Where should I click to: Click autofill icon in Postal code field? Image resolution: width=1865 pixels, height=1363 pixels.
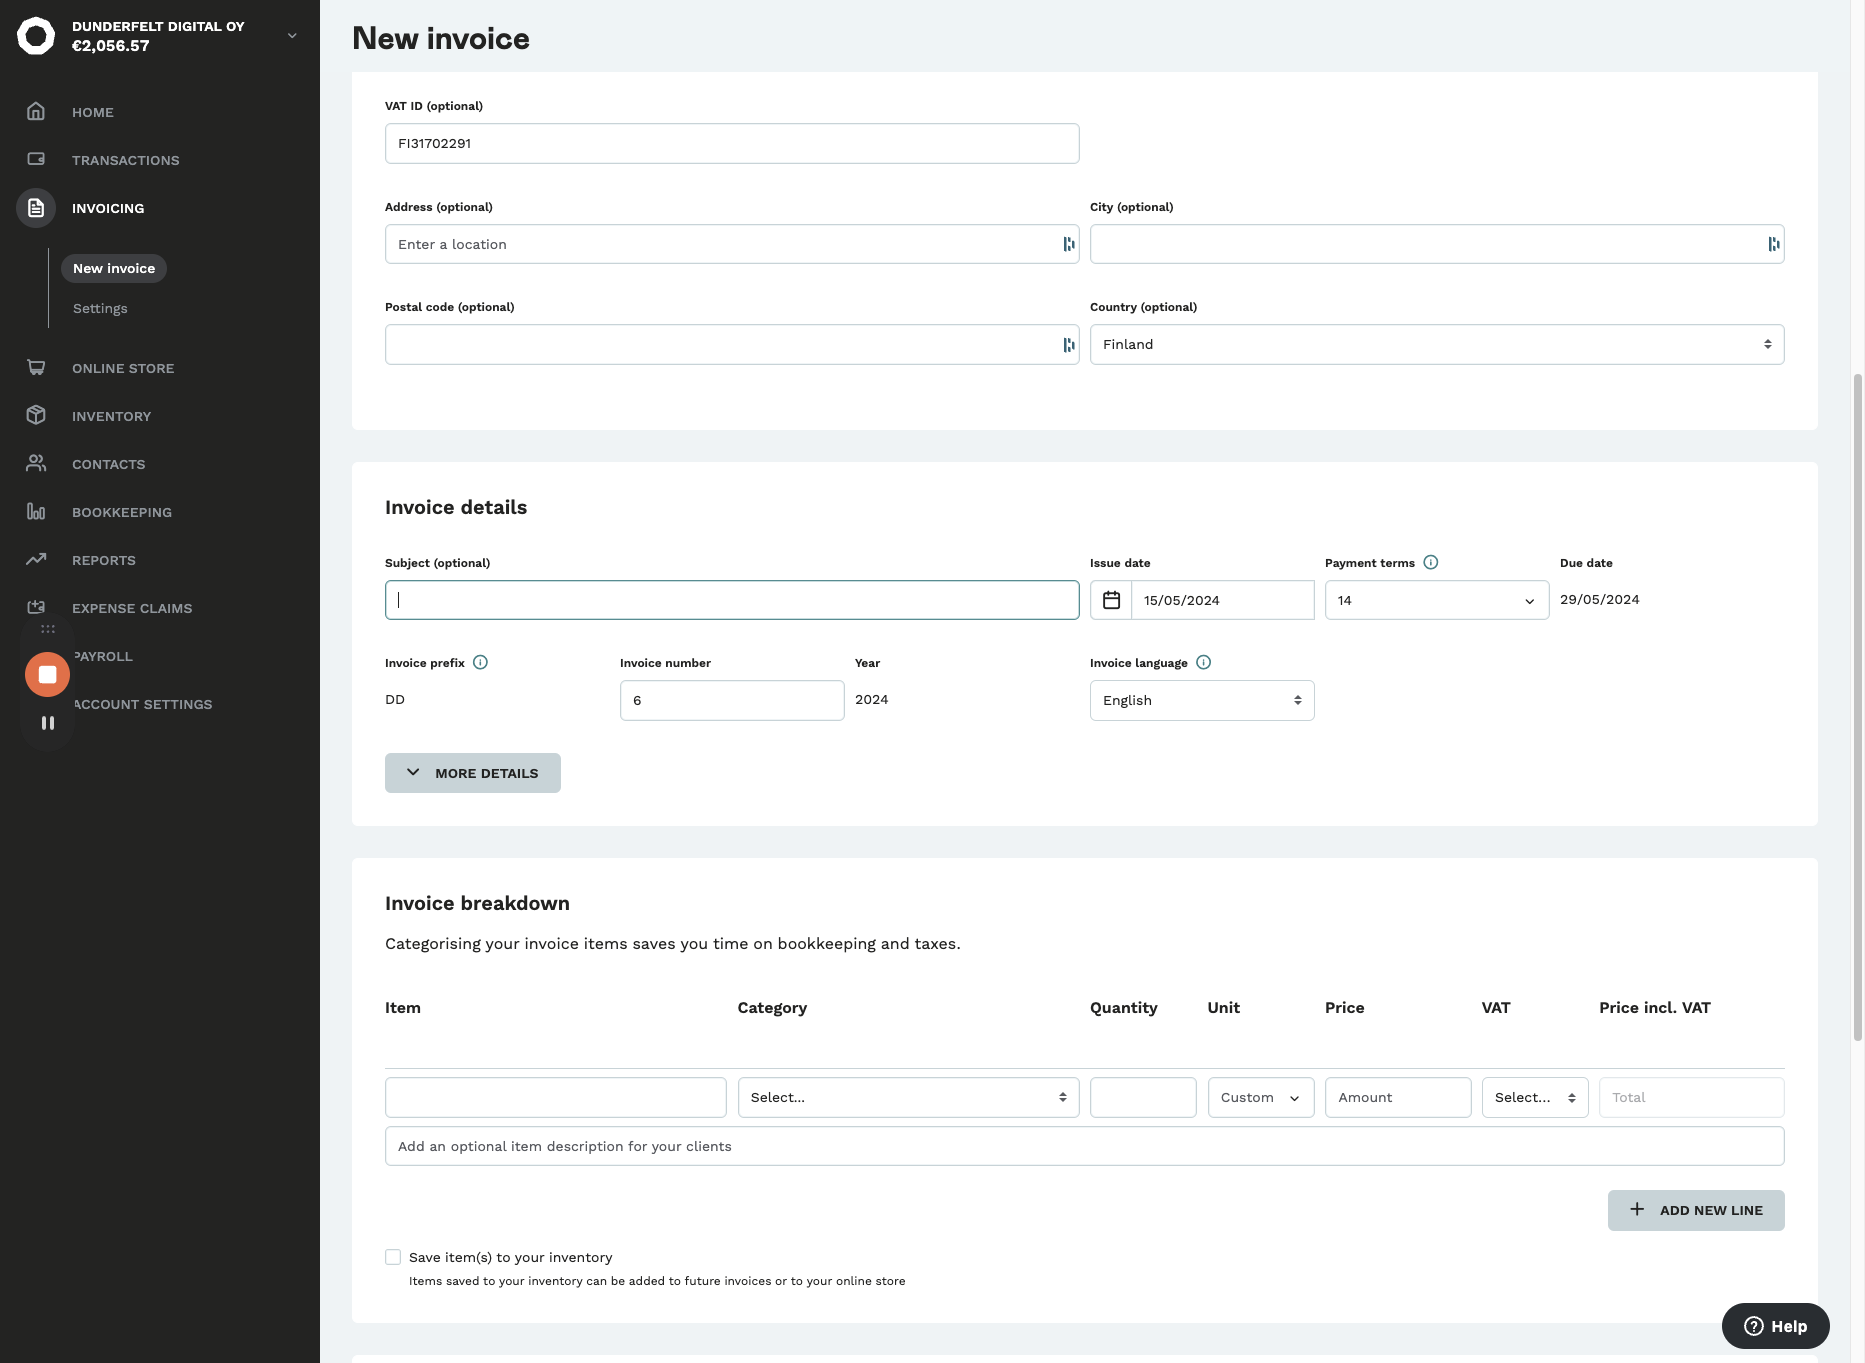pos(1069,345)
